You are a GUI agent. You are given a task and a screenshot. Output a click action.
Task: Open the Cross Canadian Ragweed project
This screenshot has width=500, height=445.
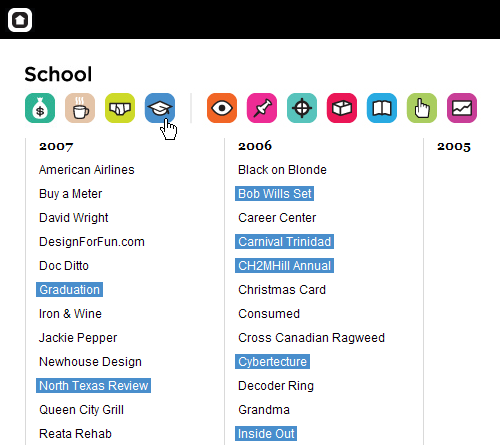[x=311, y=338]
